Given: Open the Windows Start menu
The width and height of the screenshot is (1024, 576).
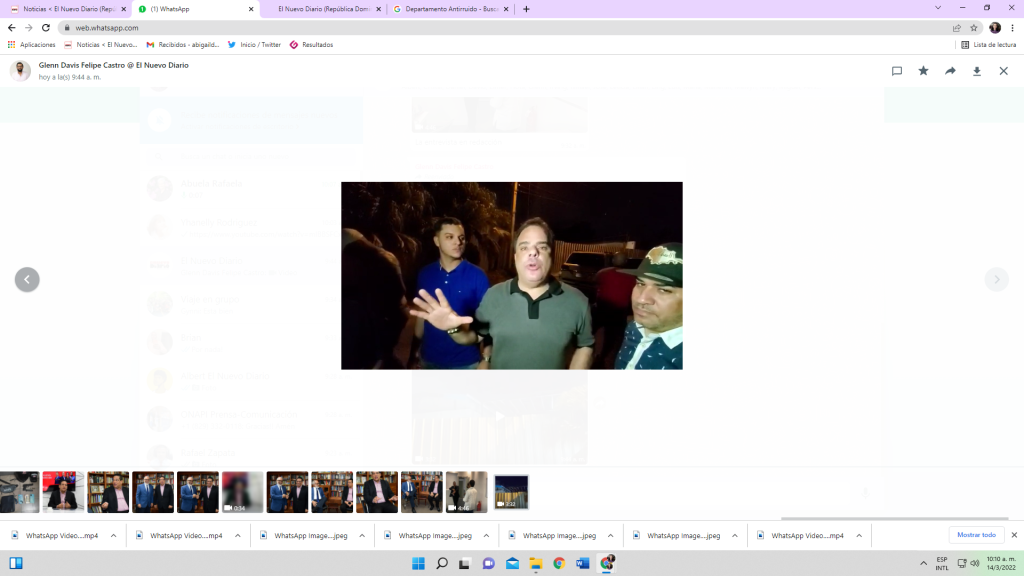Looking at the screenshot, I should click(x=16, y=564).
